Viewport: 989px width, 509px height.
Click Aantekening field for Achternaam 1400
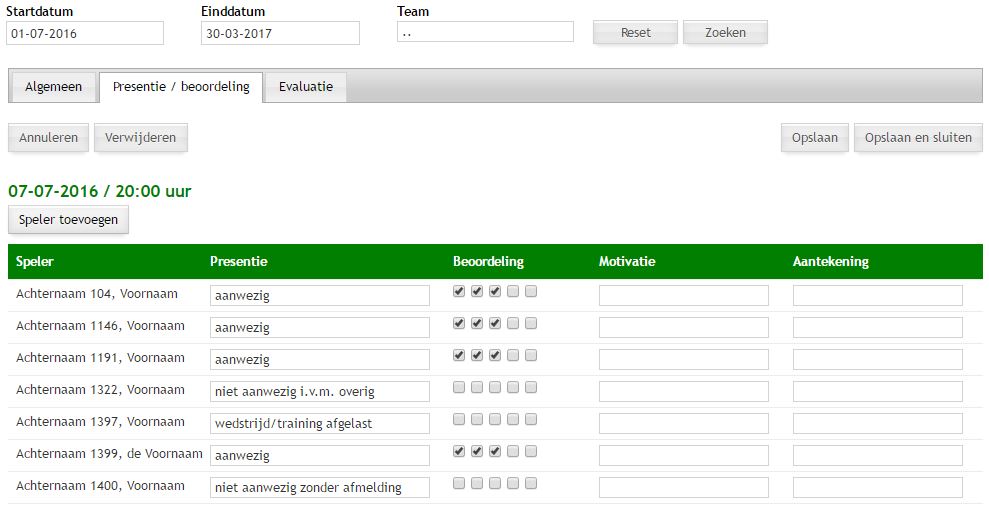[878, 488]
